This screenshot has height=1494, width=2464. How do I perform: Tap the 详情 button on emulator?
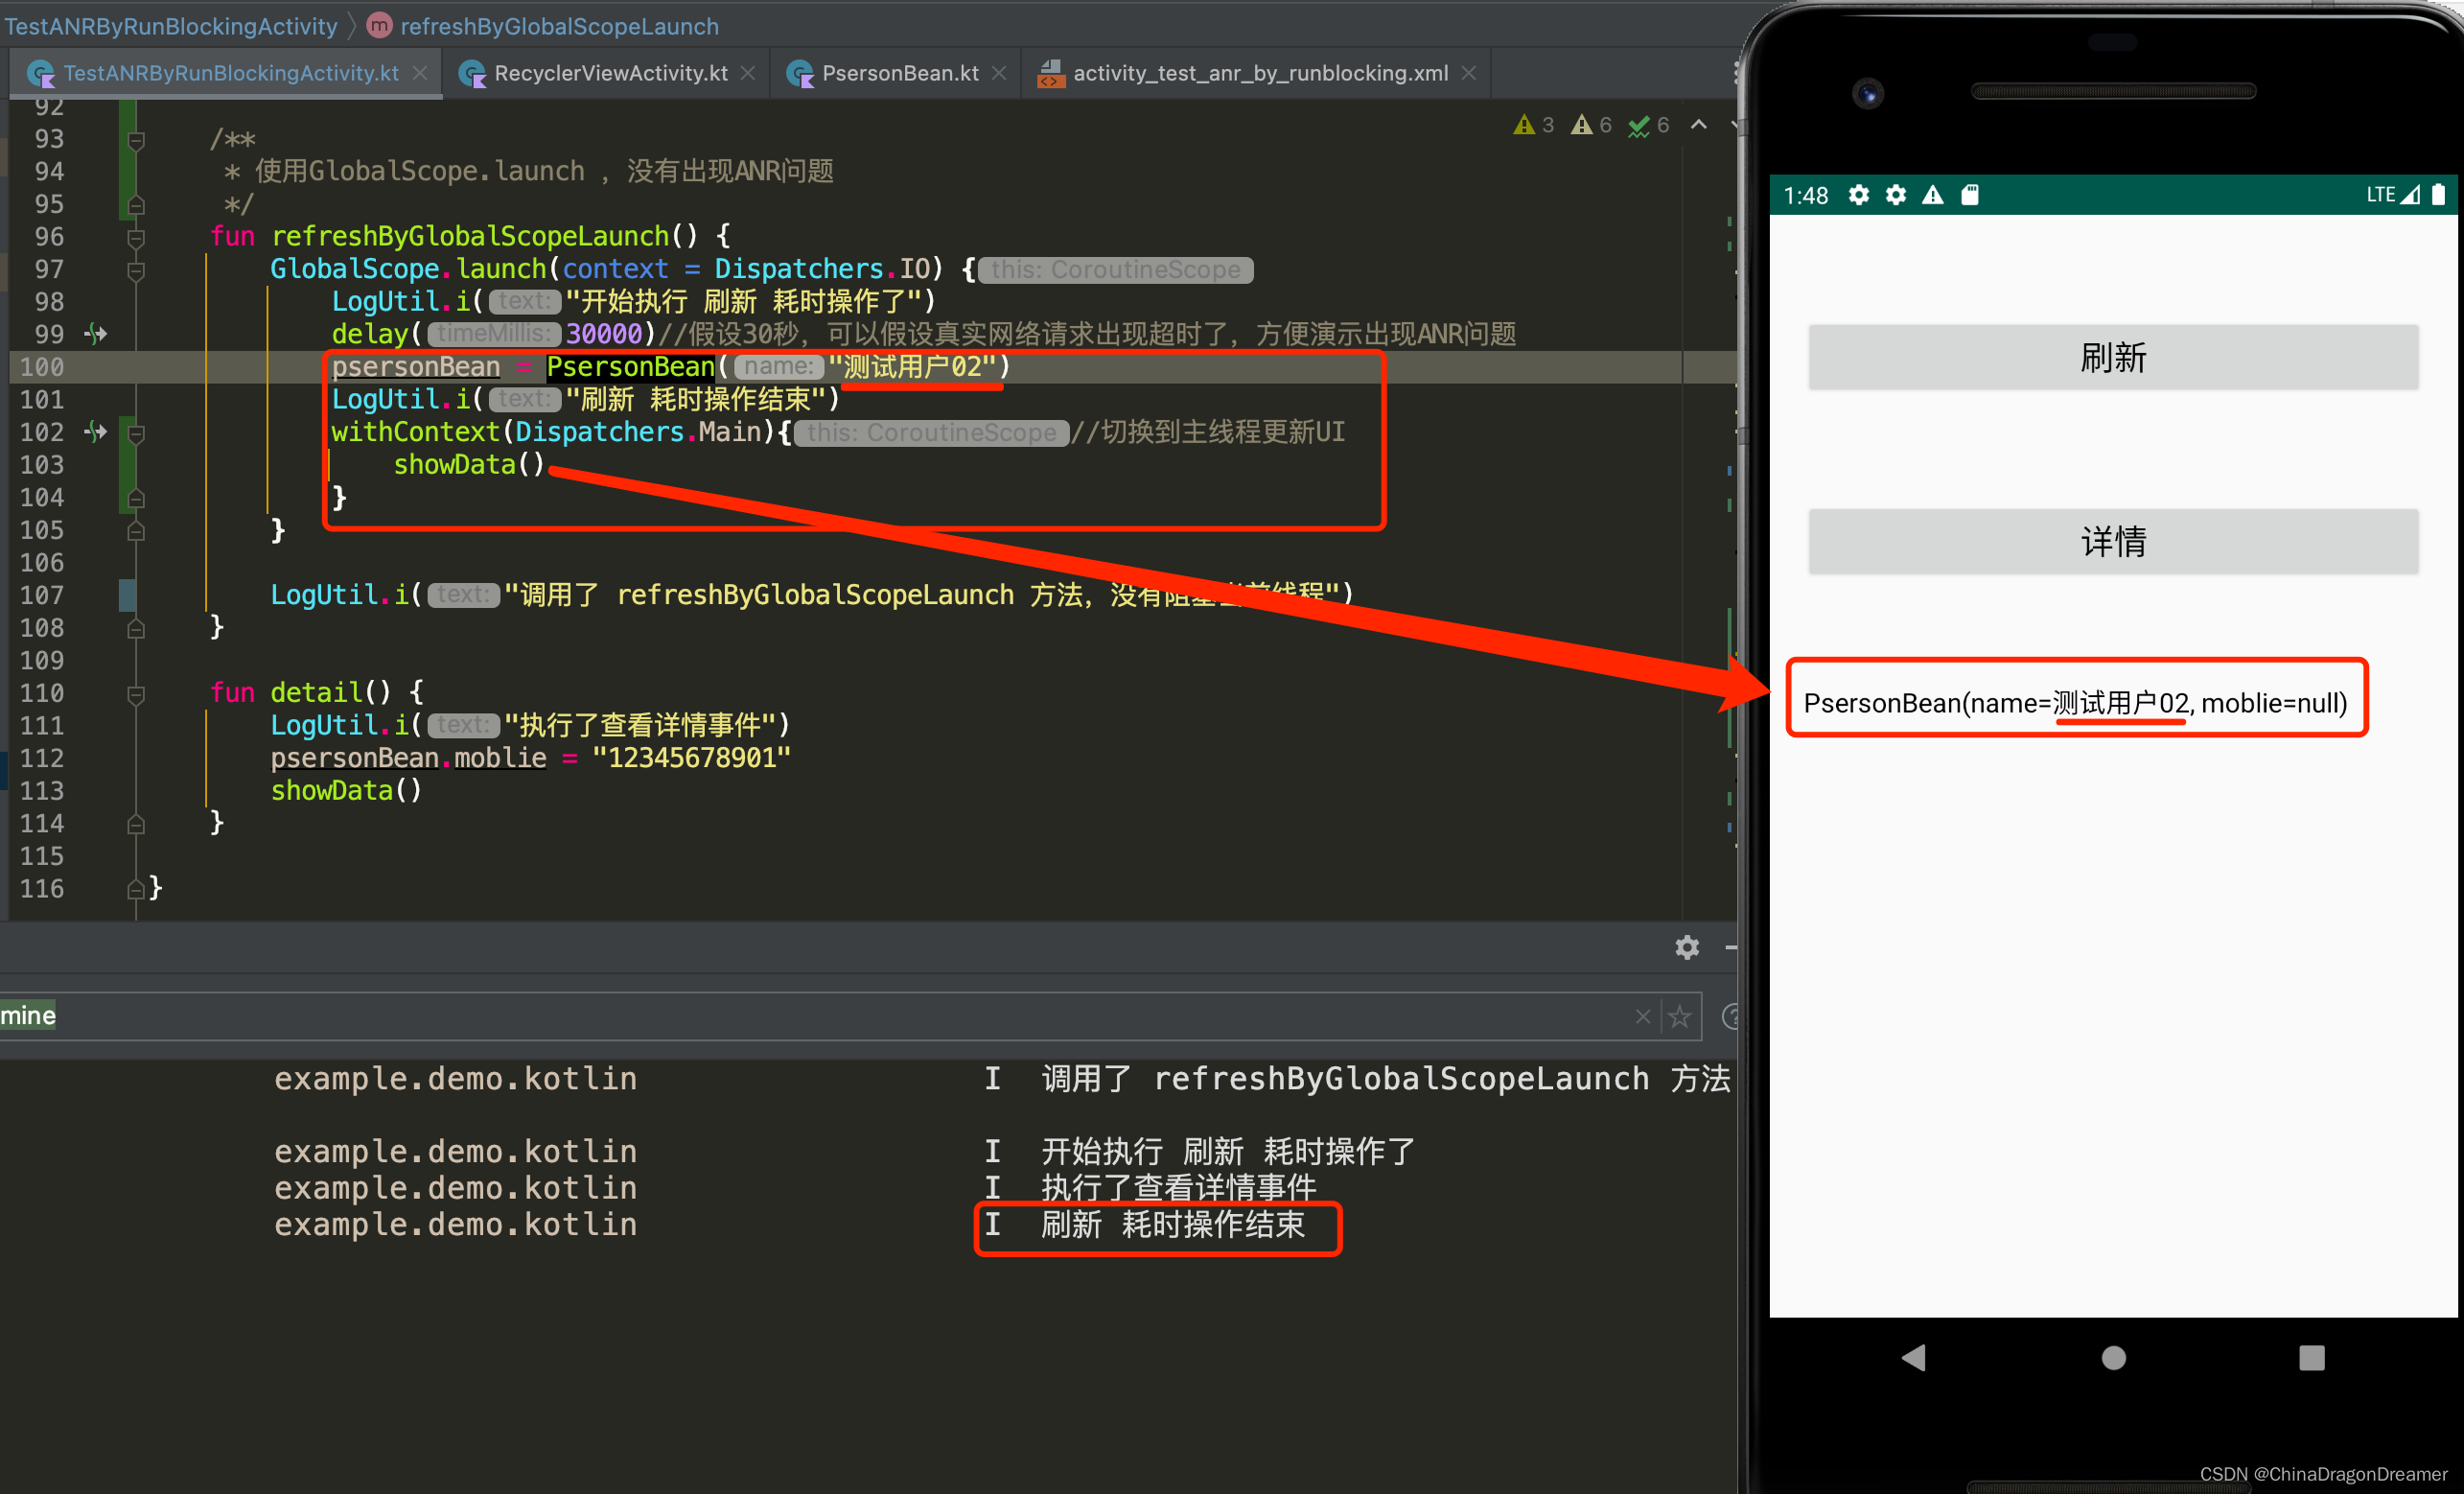click(2113, 541)
